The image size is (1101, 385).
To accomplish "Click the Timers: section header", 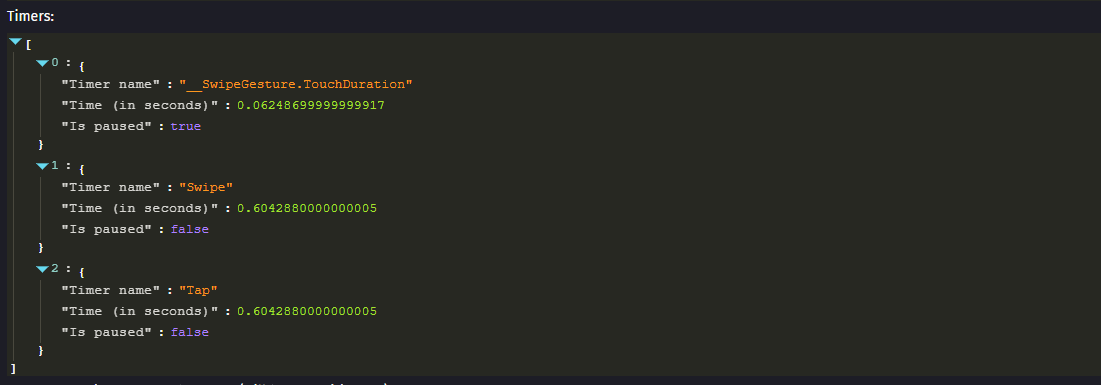I will [31, 16].
